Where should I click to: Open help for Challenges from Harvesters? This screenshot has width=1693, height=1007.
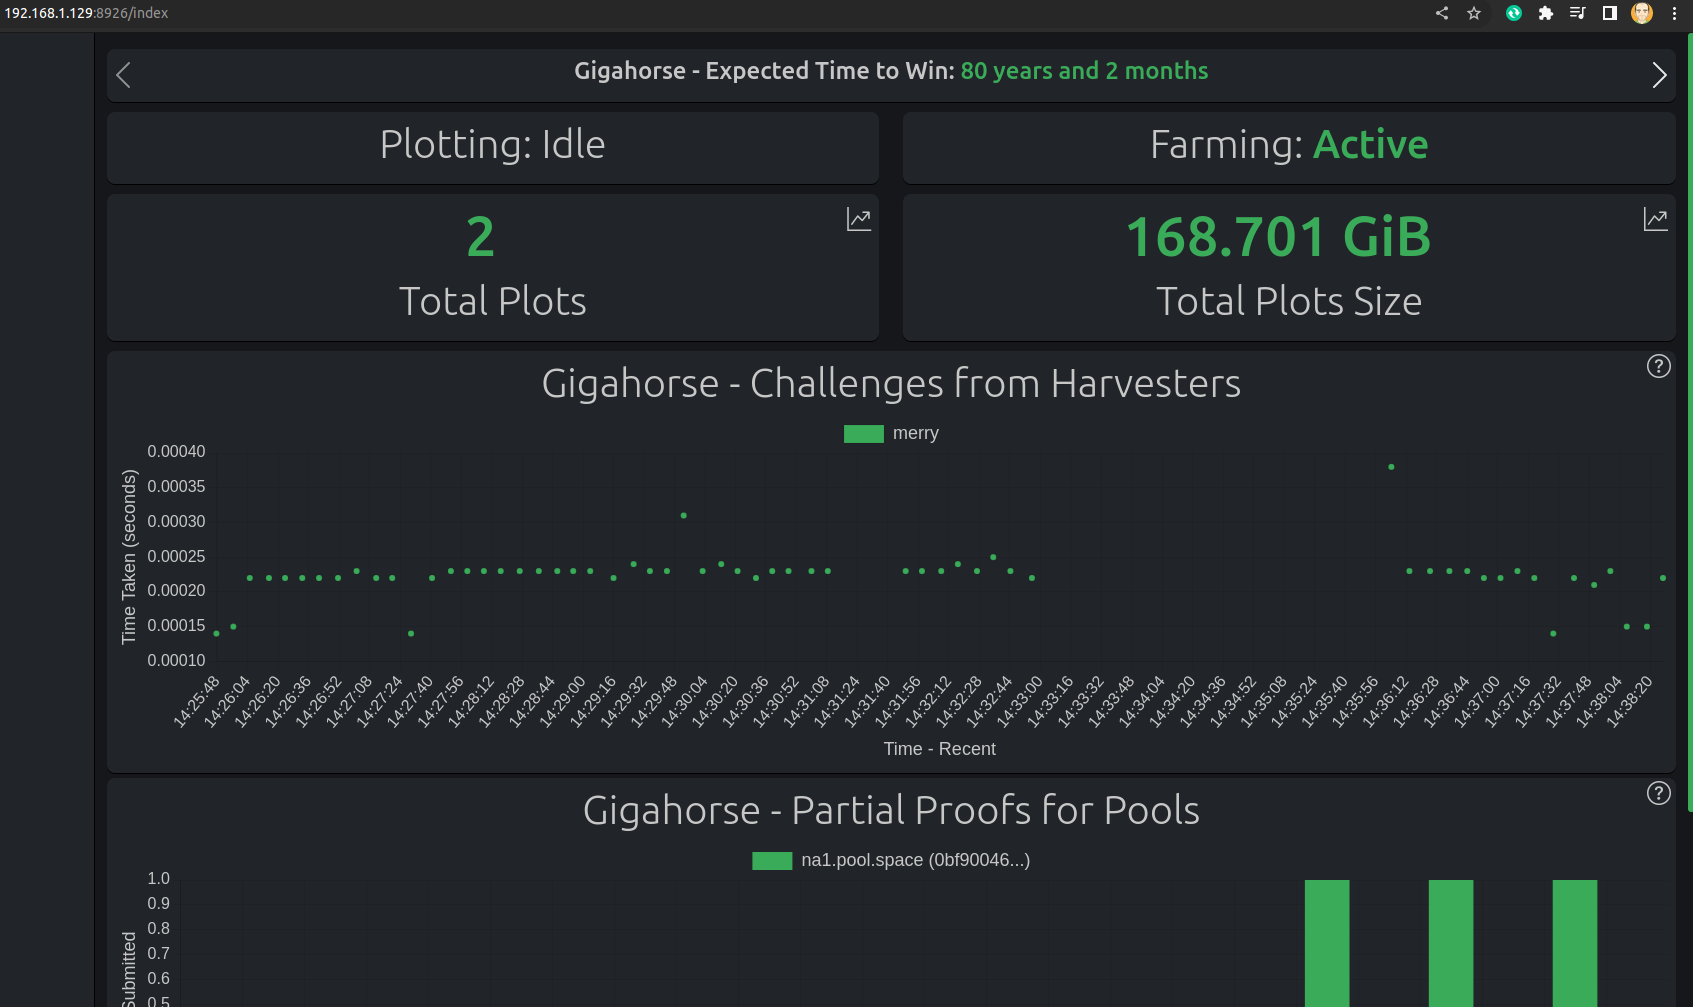[1659, 366]
